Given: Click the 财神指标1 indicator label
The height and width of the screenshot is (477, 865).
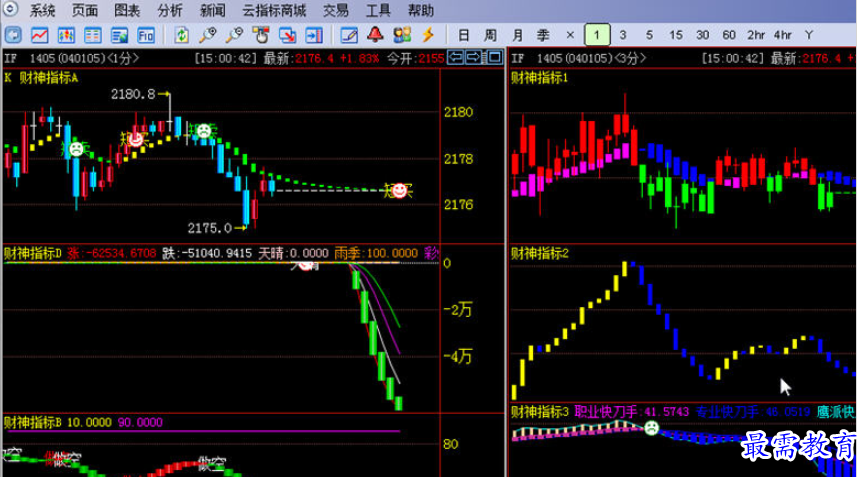Looking at the screenshot, I should (539, 78).
